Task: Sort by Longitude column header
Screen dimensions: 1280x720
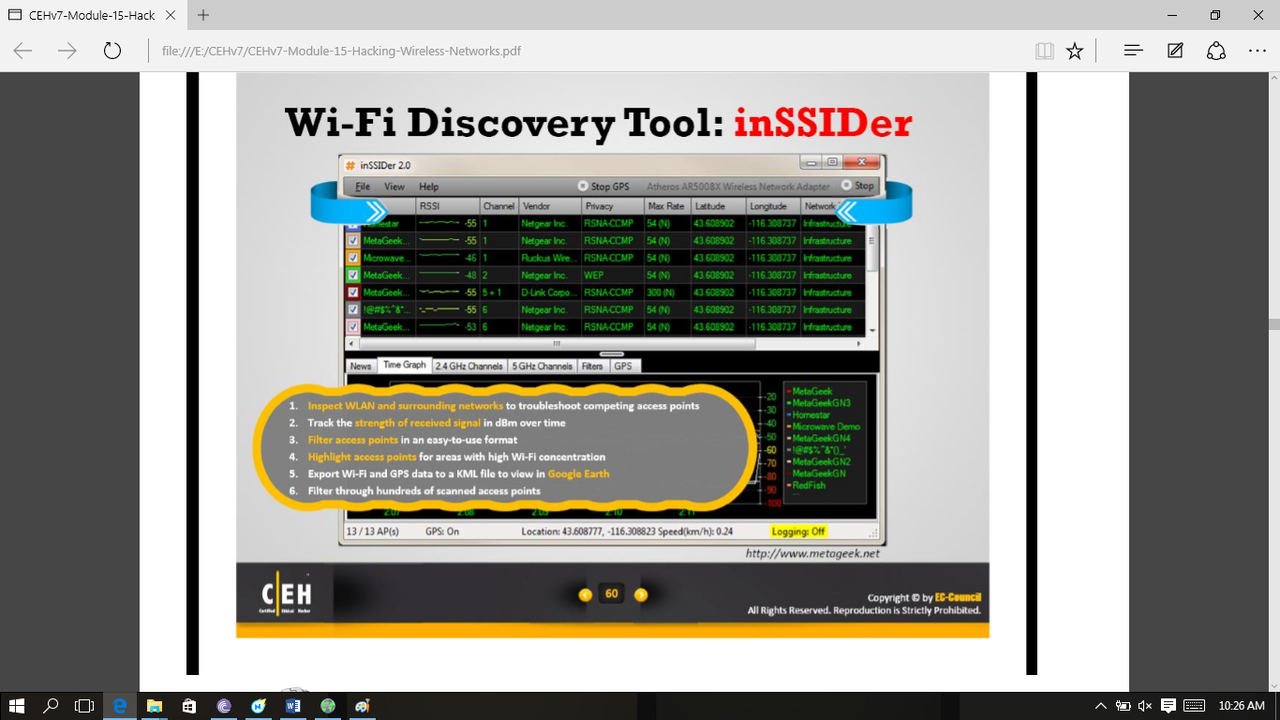Action: click(x=773, y=206)
